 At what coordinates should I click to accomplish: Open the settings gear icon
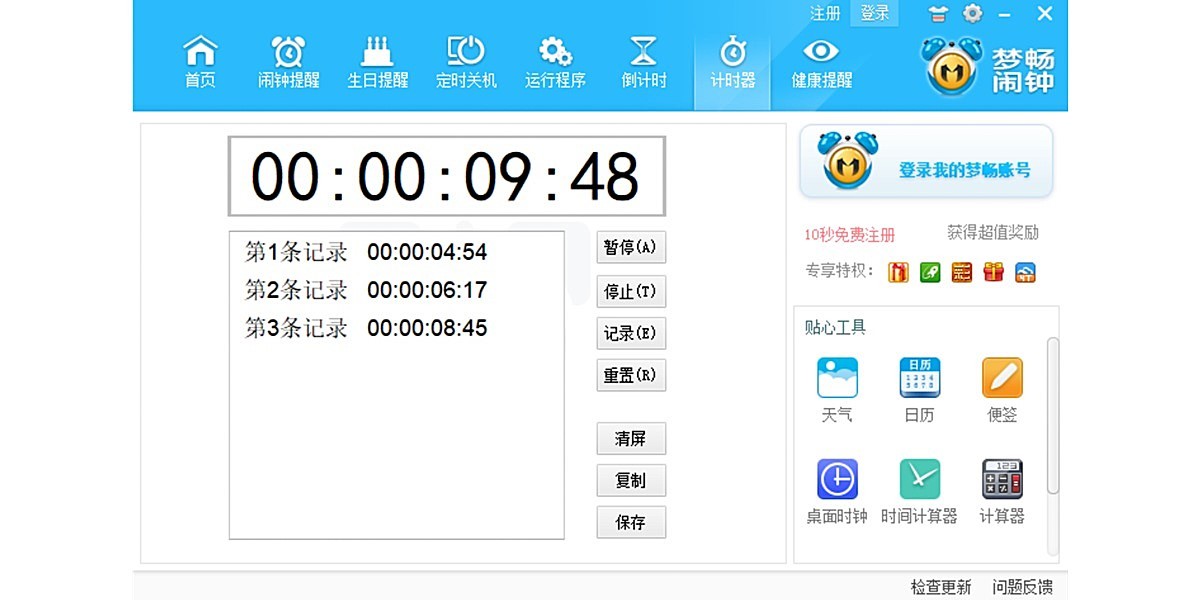968,13
